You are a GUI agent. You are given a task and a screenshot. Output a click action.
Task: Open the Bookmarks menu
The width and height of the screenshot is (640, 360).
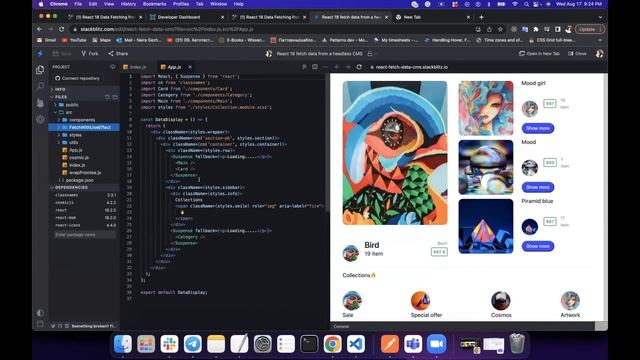pos(154,4)
